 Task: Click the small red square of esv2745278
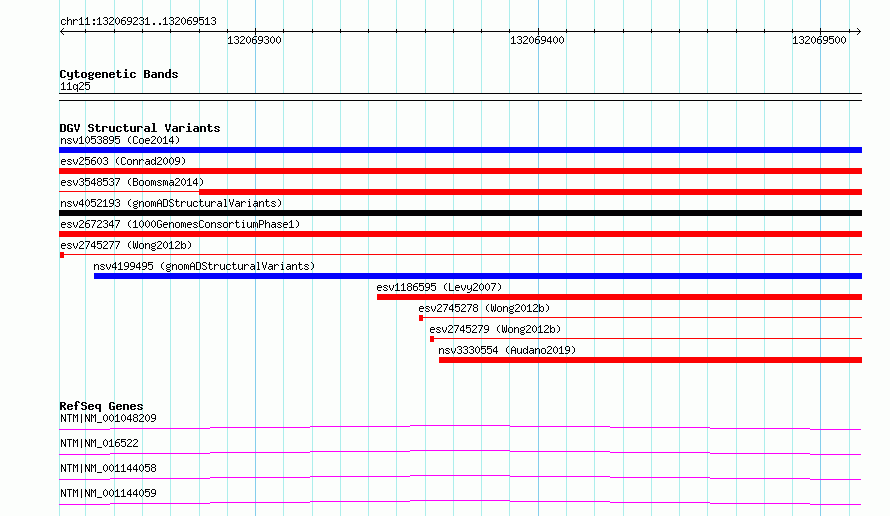tap(421, 318)
